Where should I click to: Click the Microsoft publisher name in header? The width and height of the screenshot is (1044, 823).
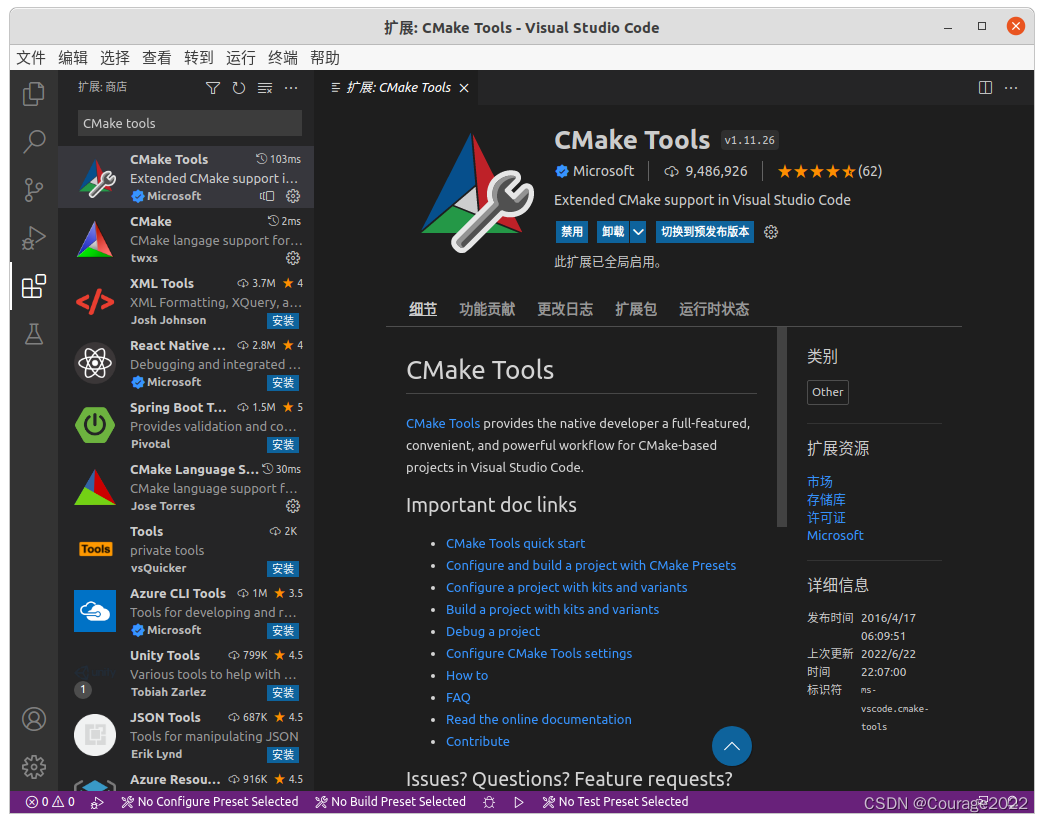603,171
